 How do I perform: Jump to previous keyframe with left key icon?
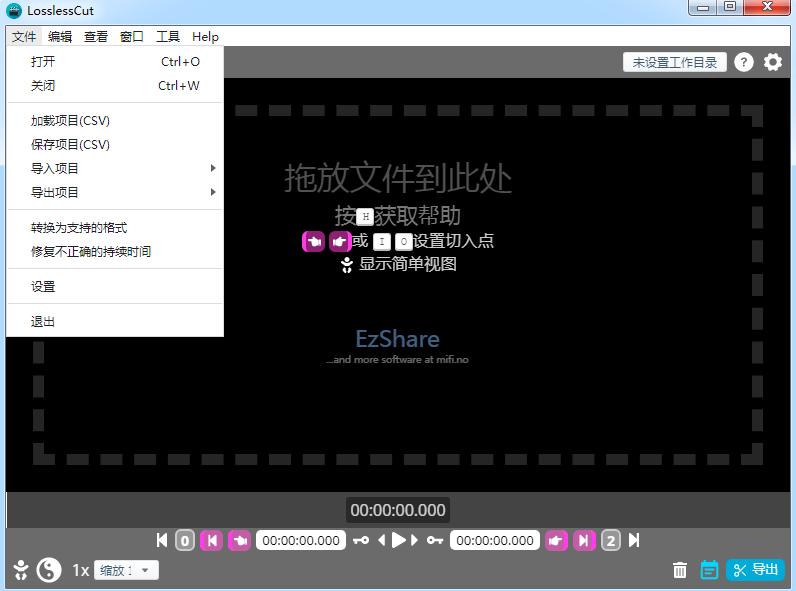[361, 540]
